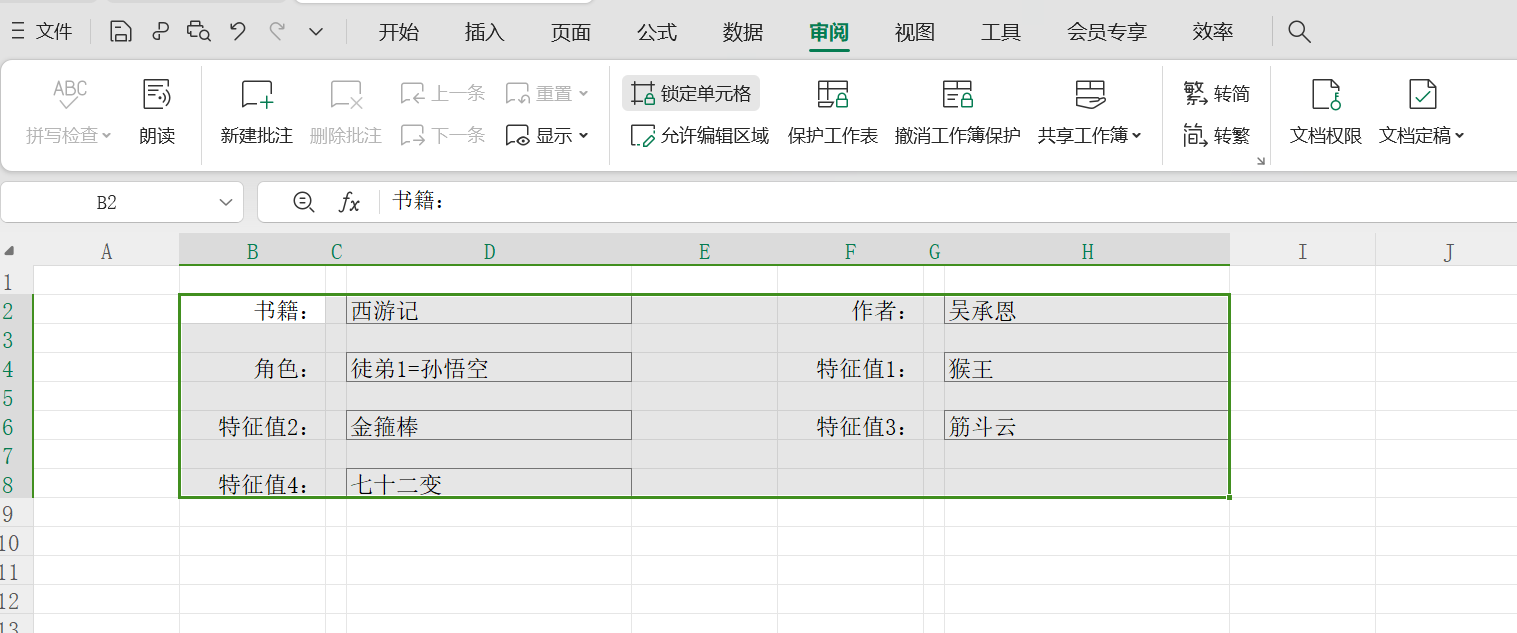Click the zoom magnifier in formula bar
Image resolution: width=1517 pixels, height=633 pixels.
(304, 202)
